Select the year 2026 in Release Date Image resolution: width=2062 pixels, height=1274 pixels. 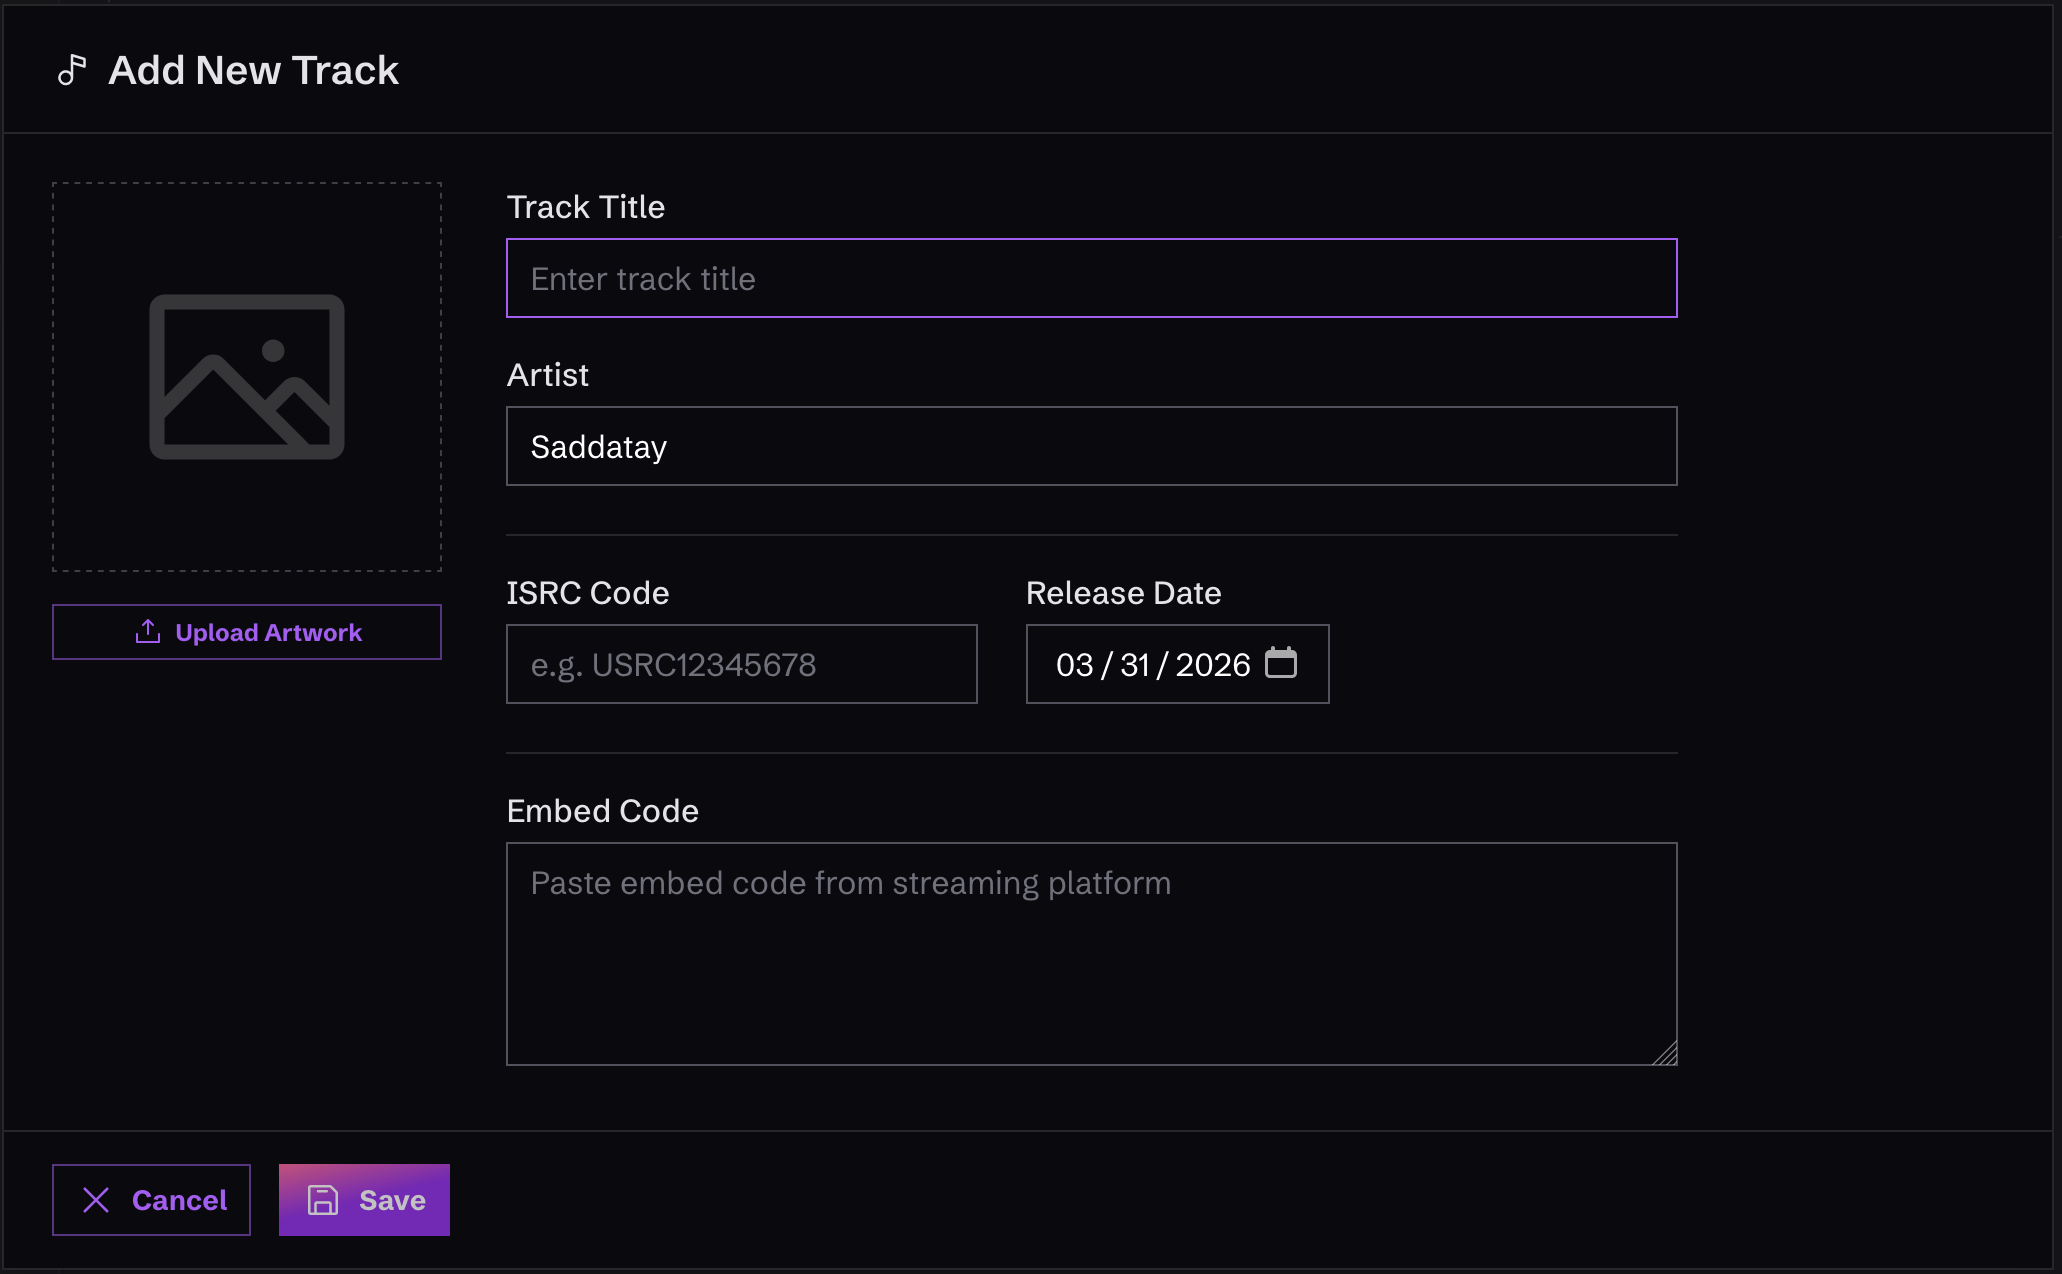1213,665
